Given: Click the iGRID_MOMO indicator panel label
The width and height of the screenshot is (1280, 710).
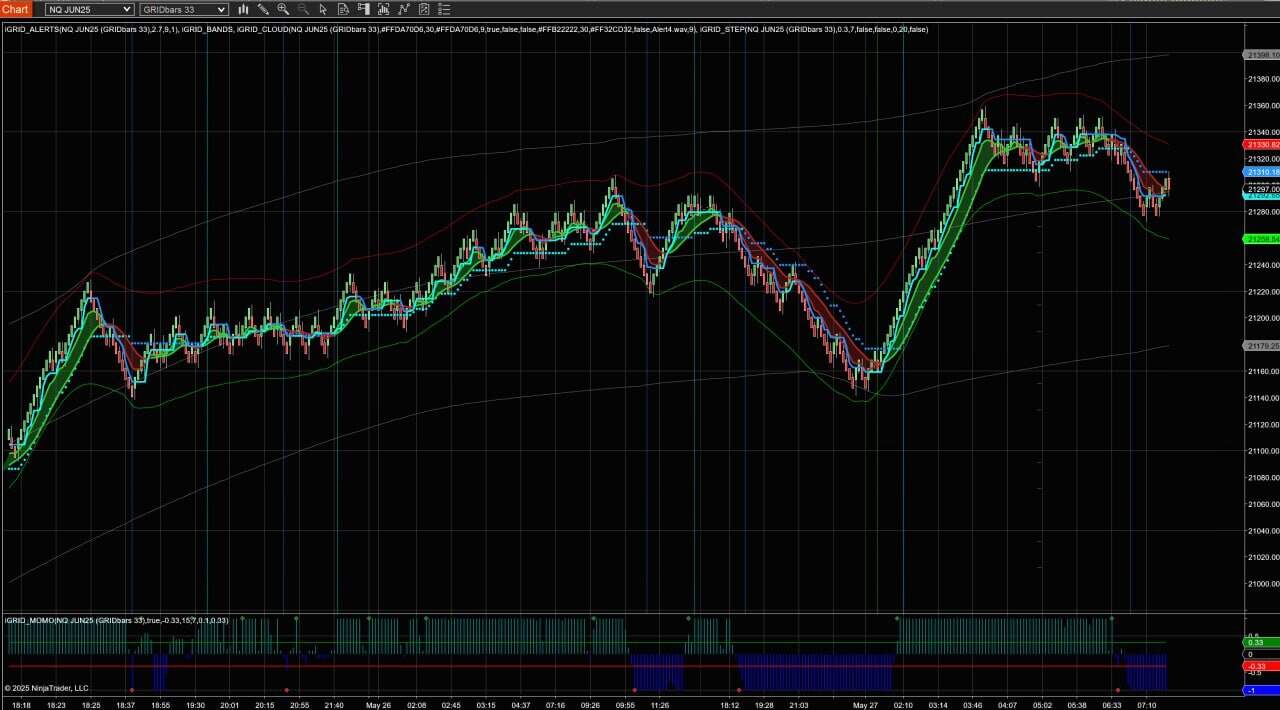Looking at the screenshot, I should (30, 620).
